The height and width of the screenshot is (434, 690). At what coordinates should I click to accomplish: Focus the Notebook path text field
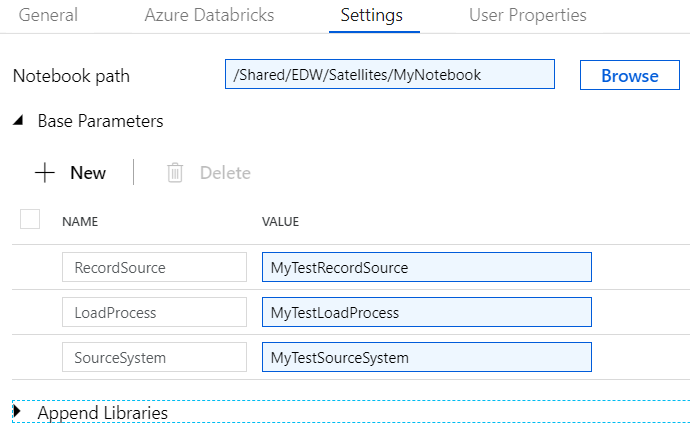pos(390,75)
